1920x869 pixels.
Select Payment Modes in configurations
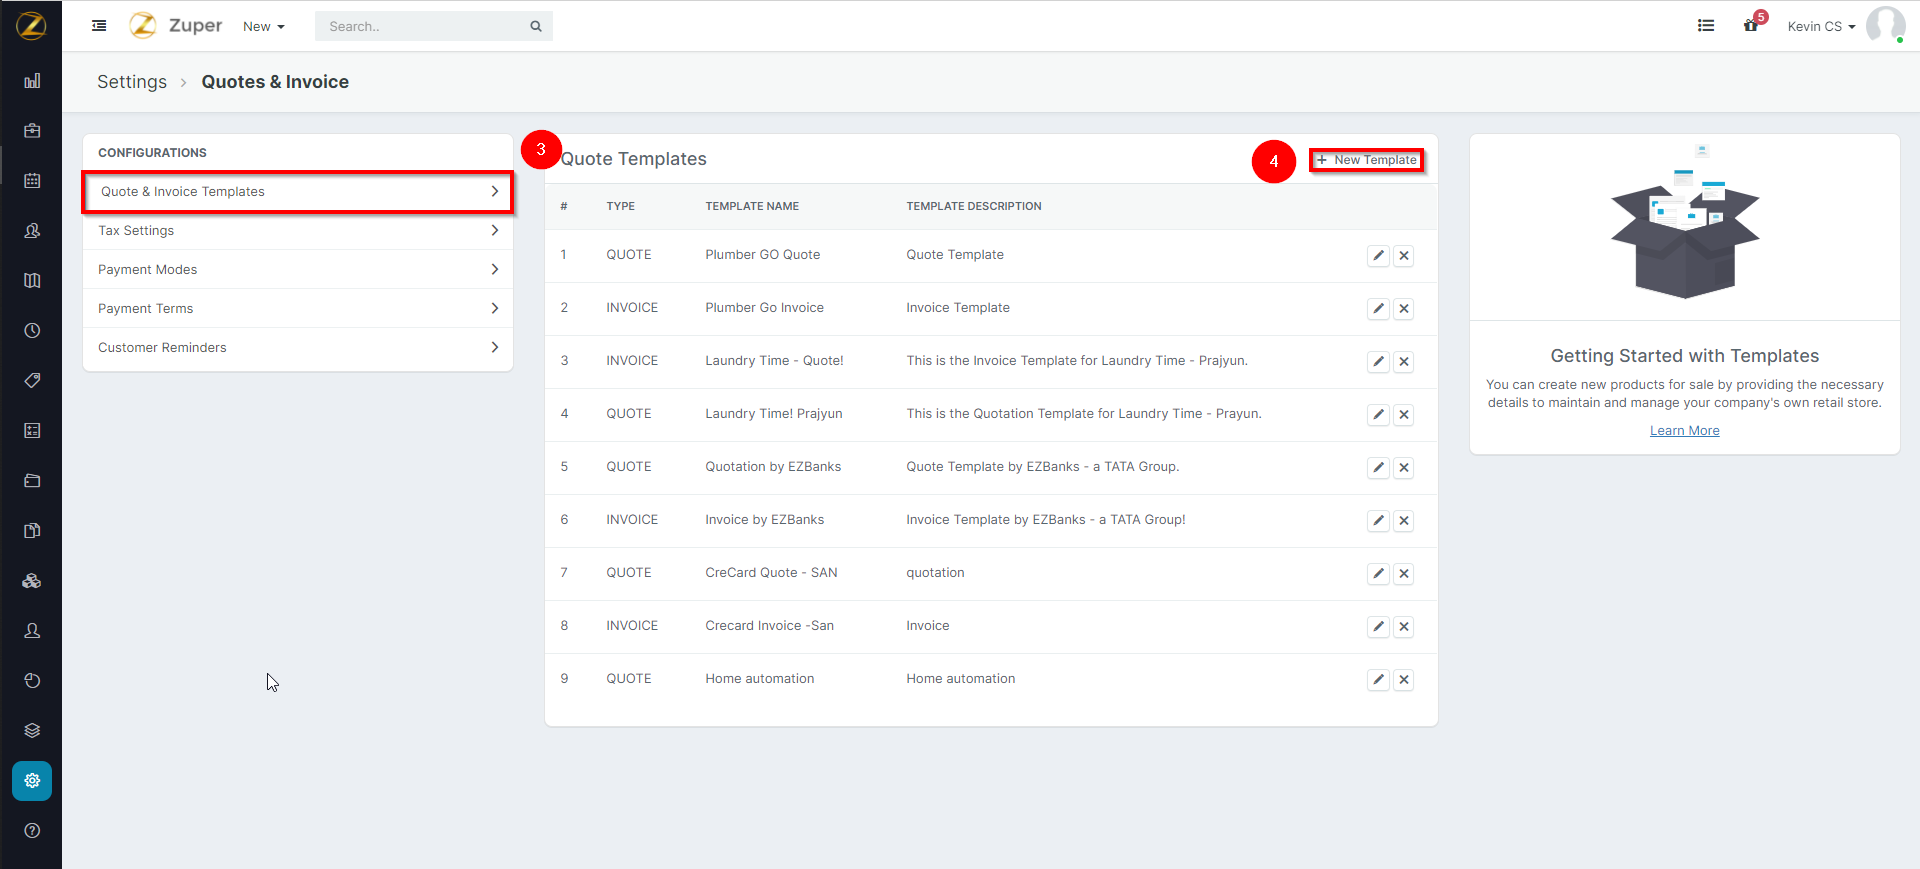(x=297, y=270)
